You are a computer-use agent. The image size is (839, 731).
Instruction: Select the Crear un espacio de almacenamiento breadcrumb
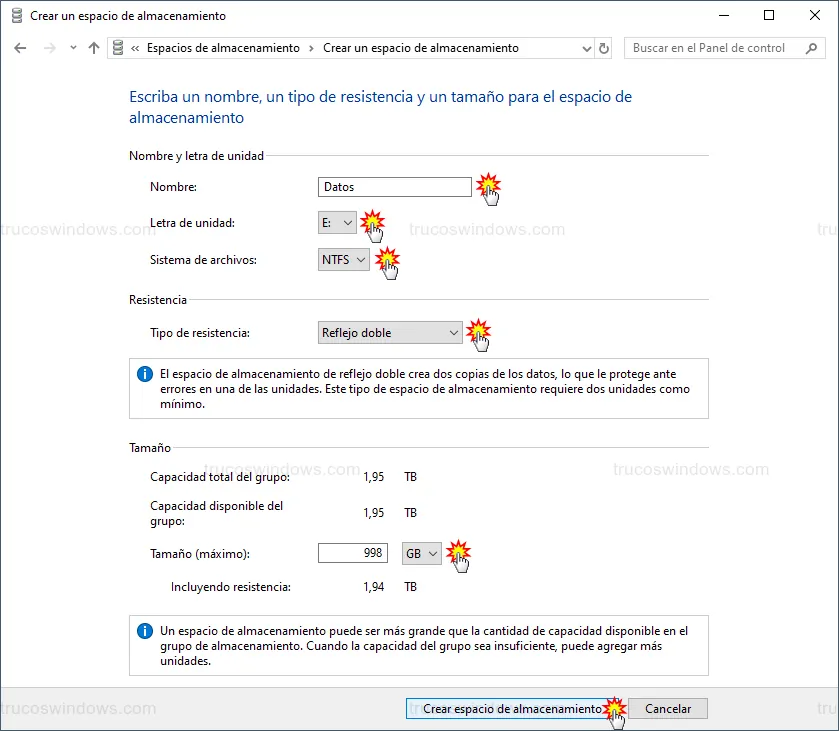click(421, 48)
